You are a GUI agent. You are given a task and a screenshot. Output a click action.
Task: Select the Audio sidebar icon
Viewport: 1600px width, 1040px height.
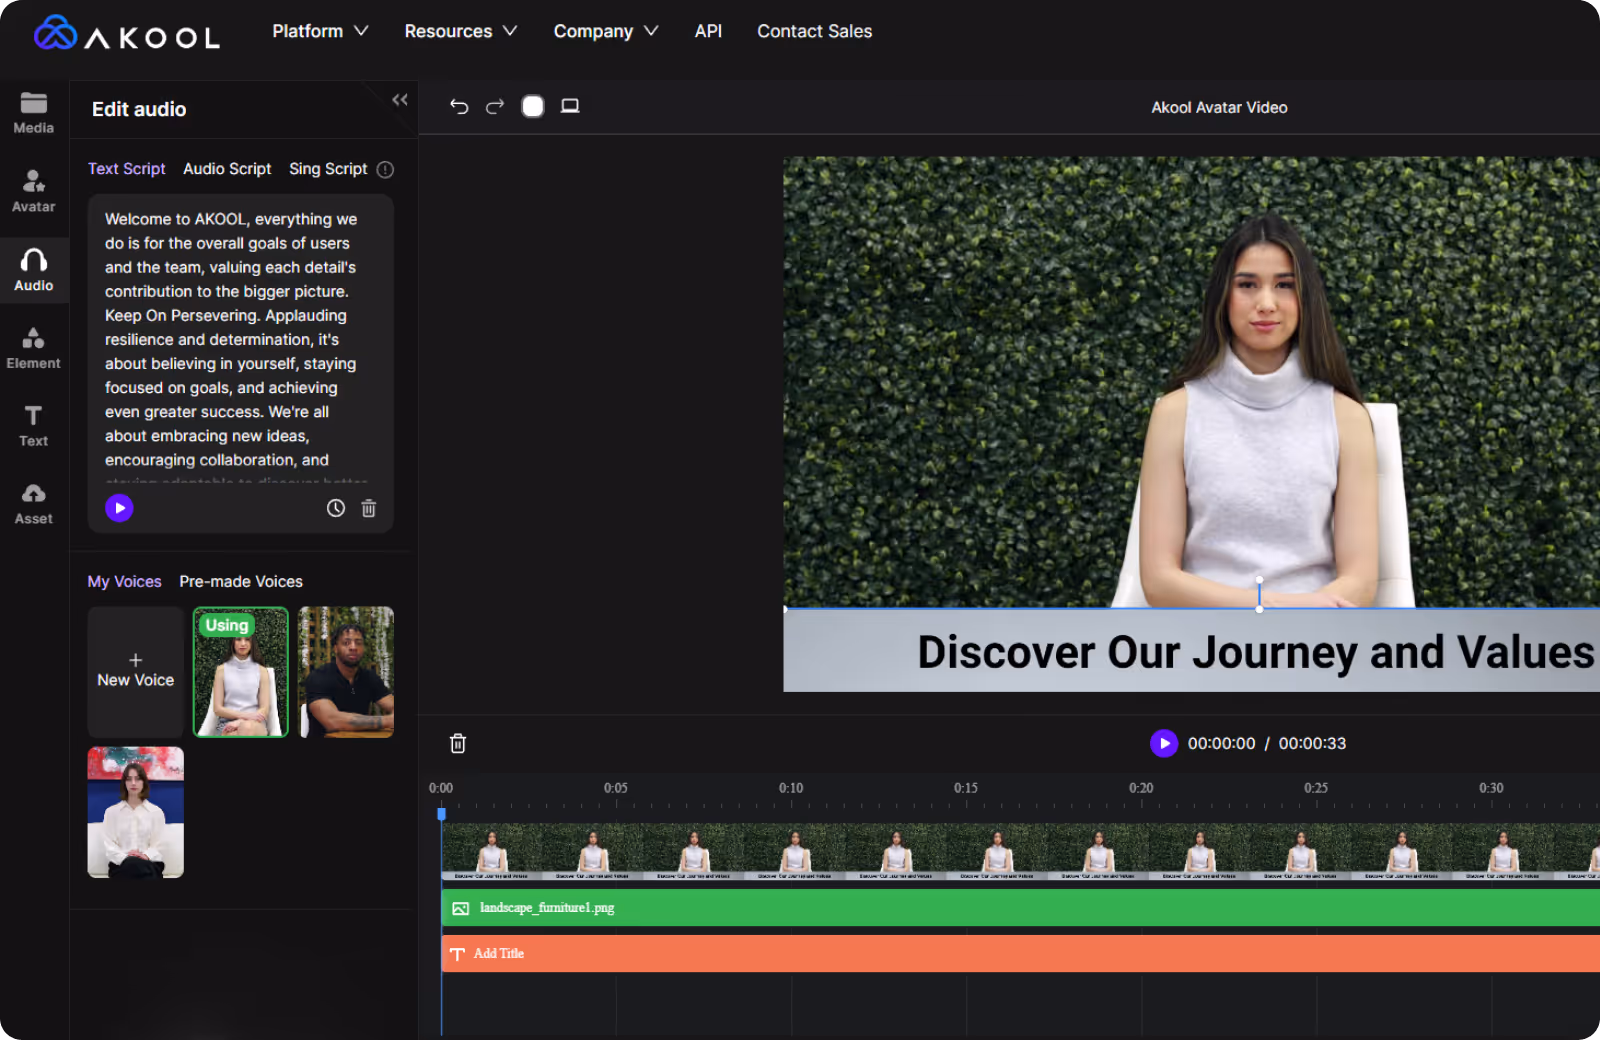tap(34, 270)
